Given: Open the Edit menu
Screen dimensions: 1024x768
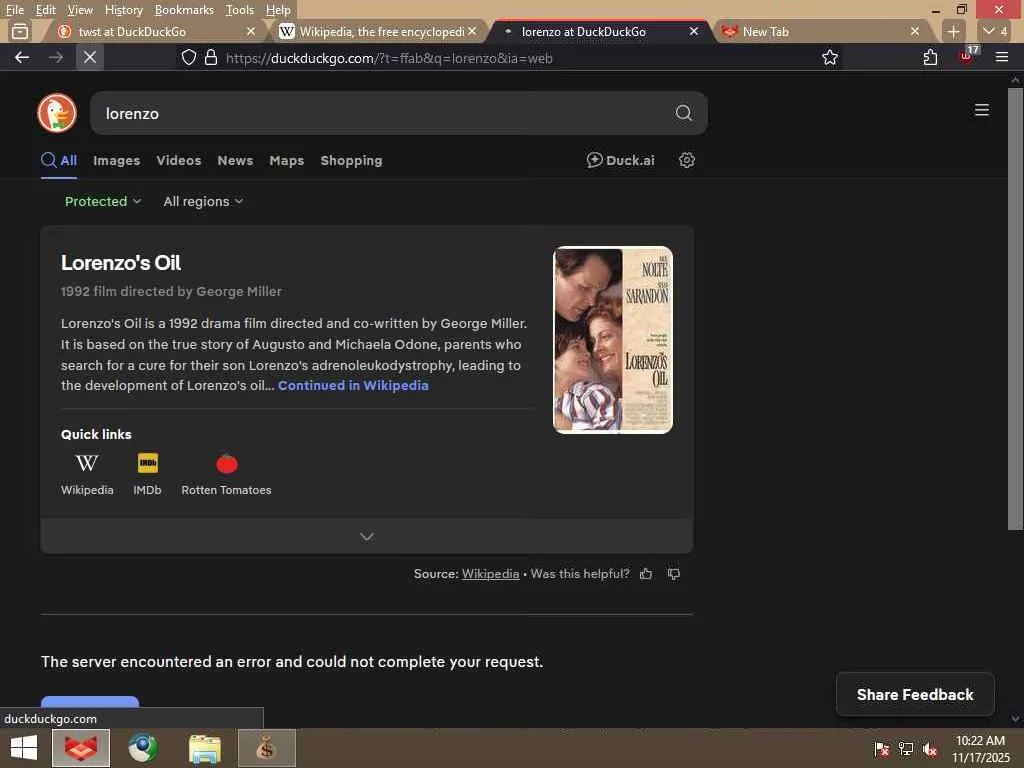Looking at the screenshot, I should tap(45, 9).
